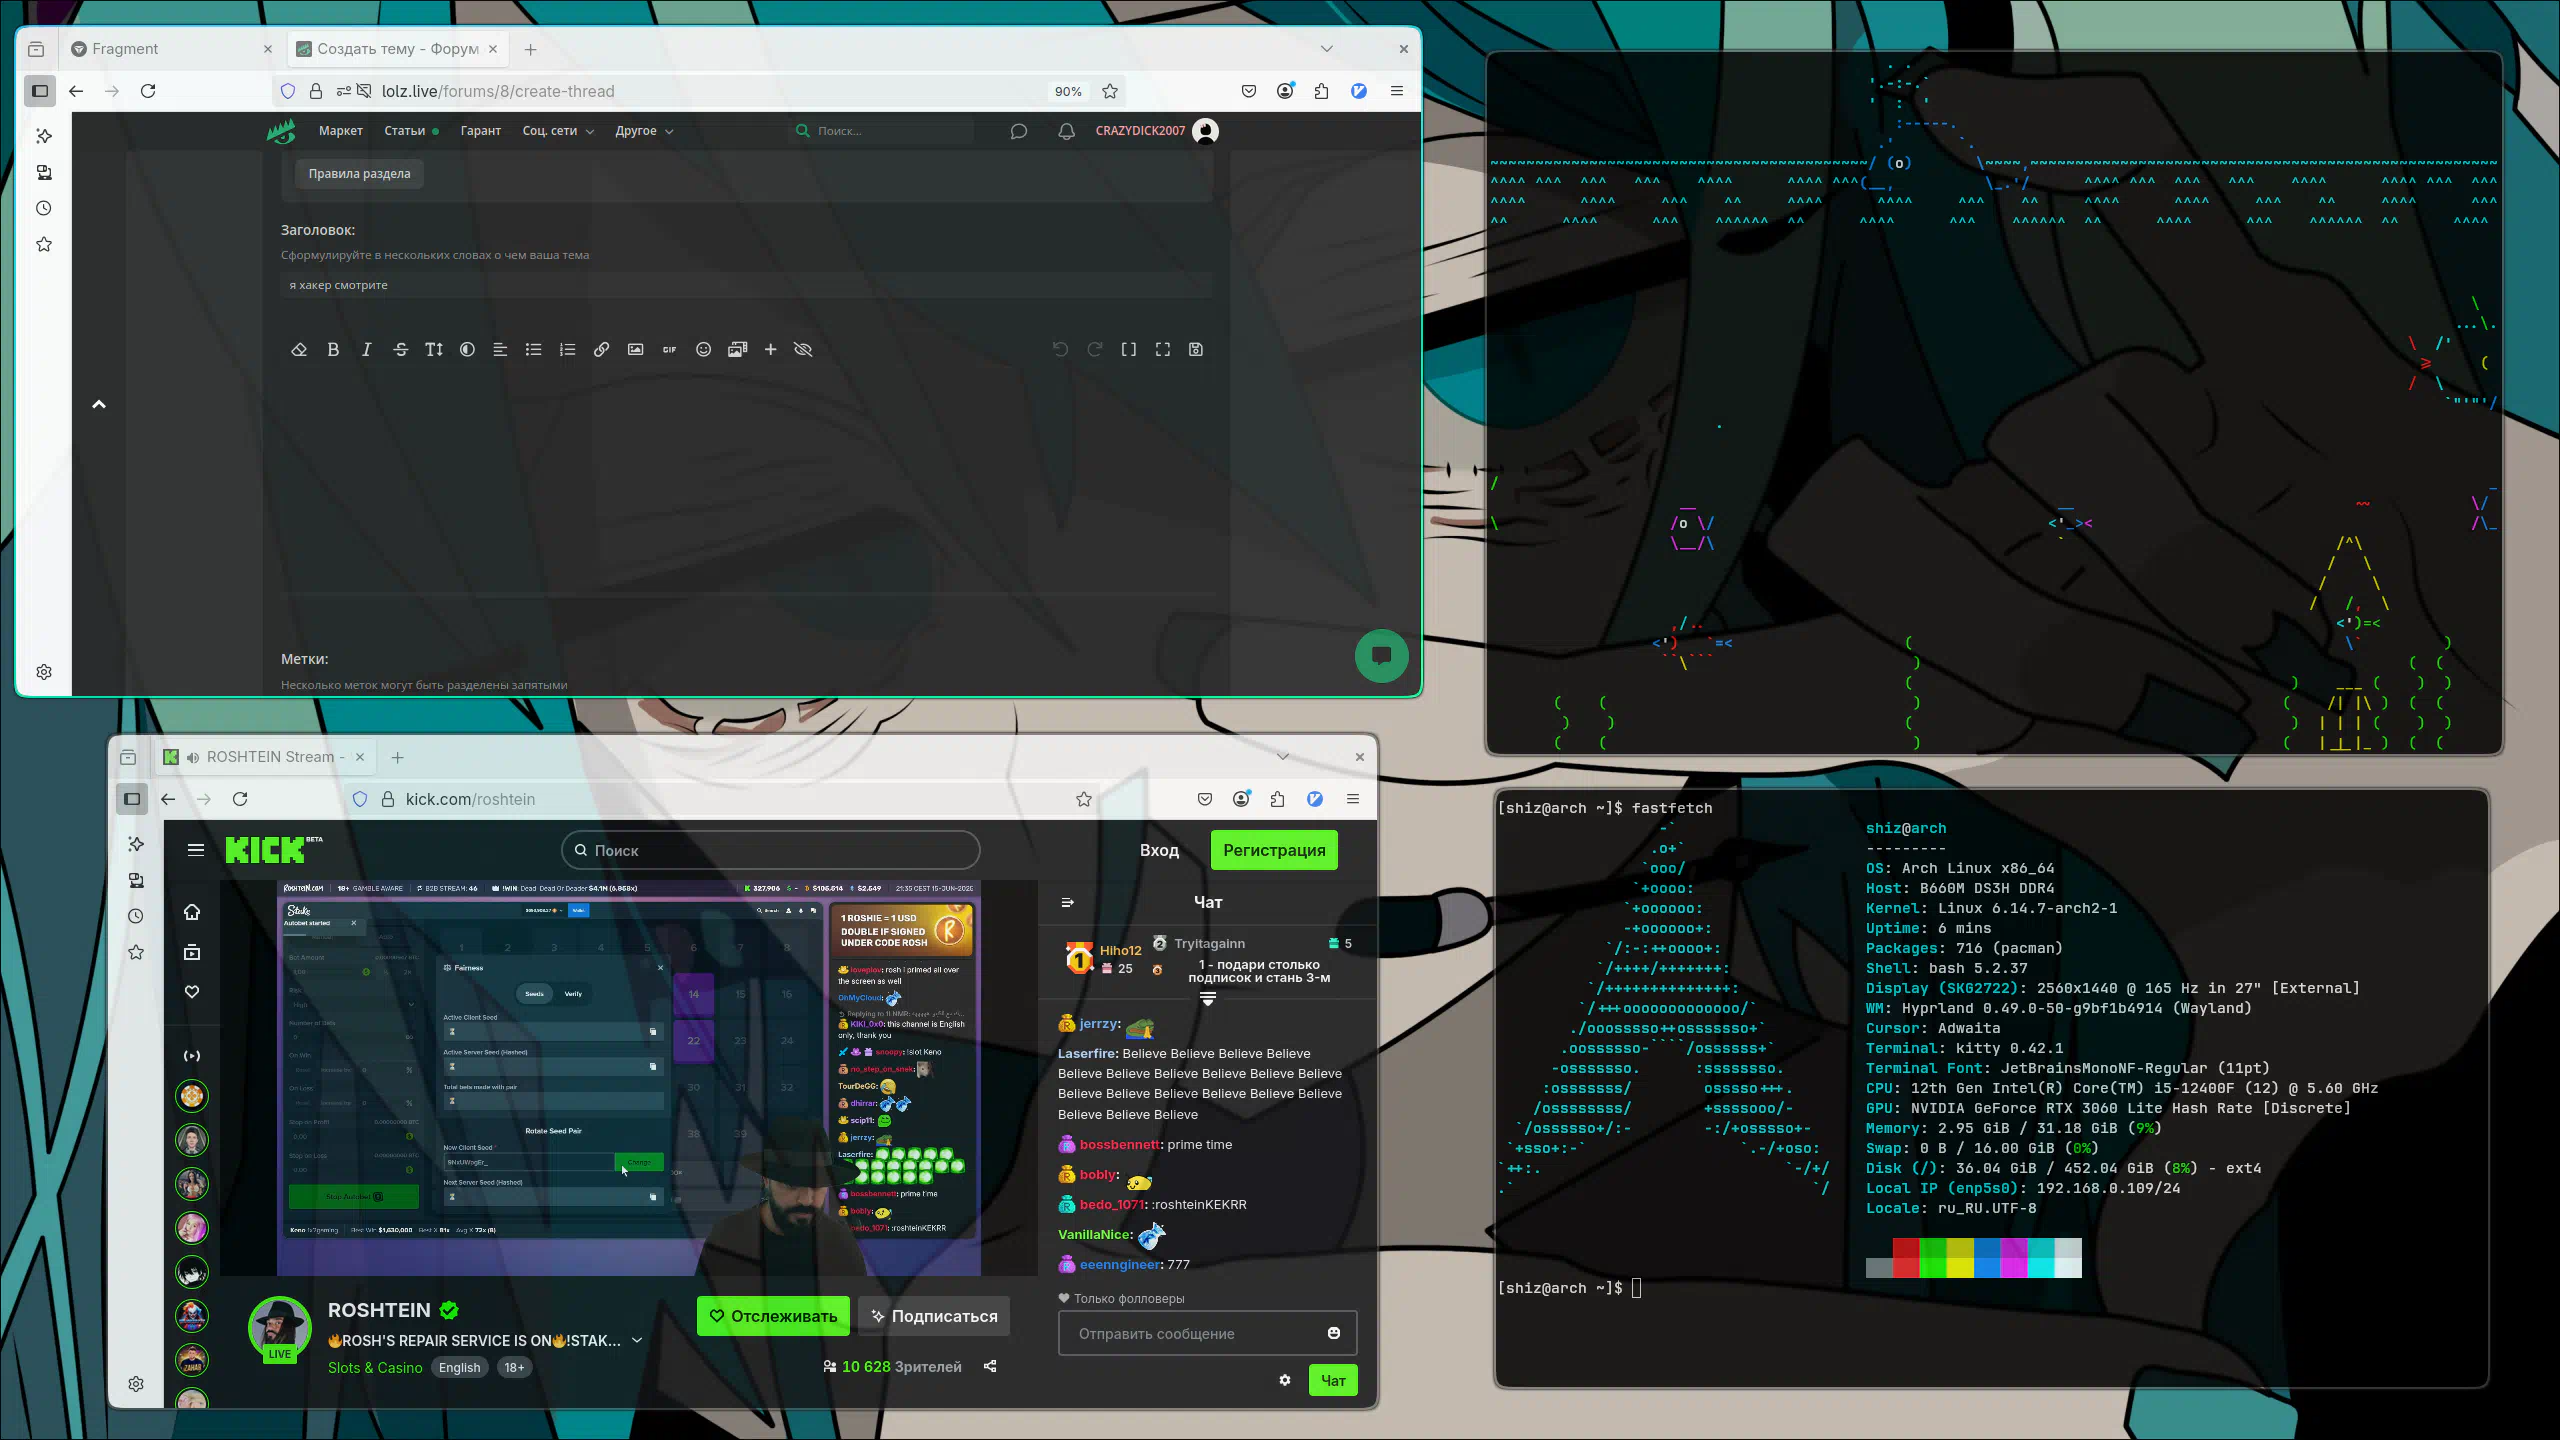Insert a bulleted list in forum editor

click(x=534, y=349)
